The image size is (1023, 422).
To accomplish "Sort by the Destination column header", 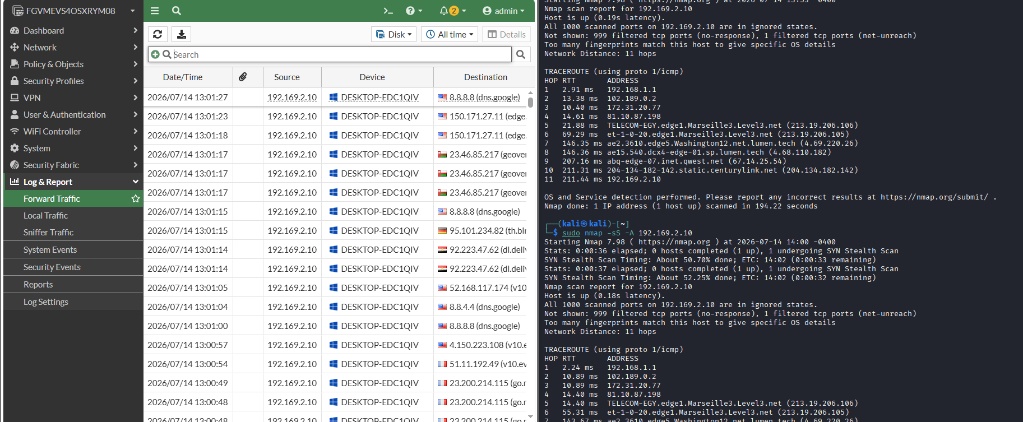I will point(485,77).
